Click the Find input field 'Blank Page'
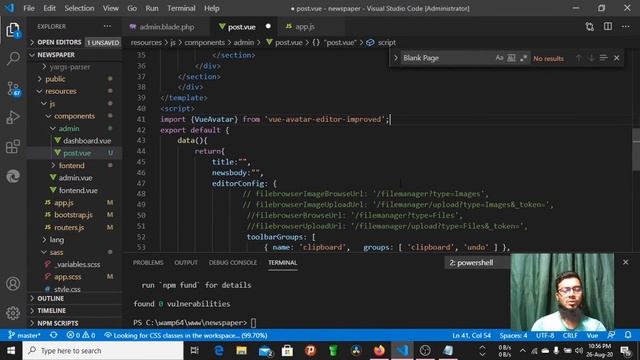 pos(446,58)
